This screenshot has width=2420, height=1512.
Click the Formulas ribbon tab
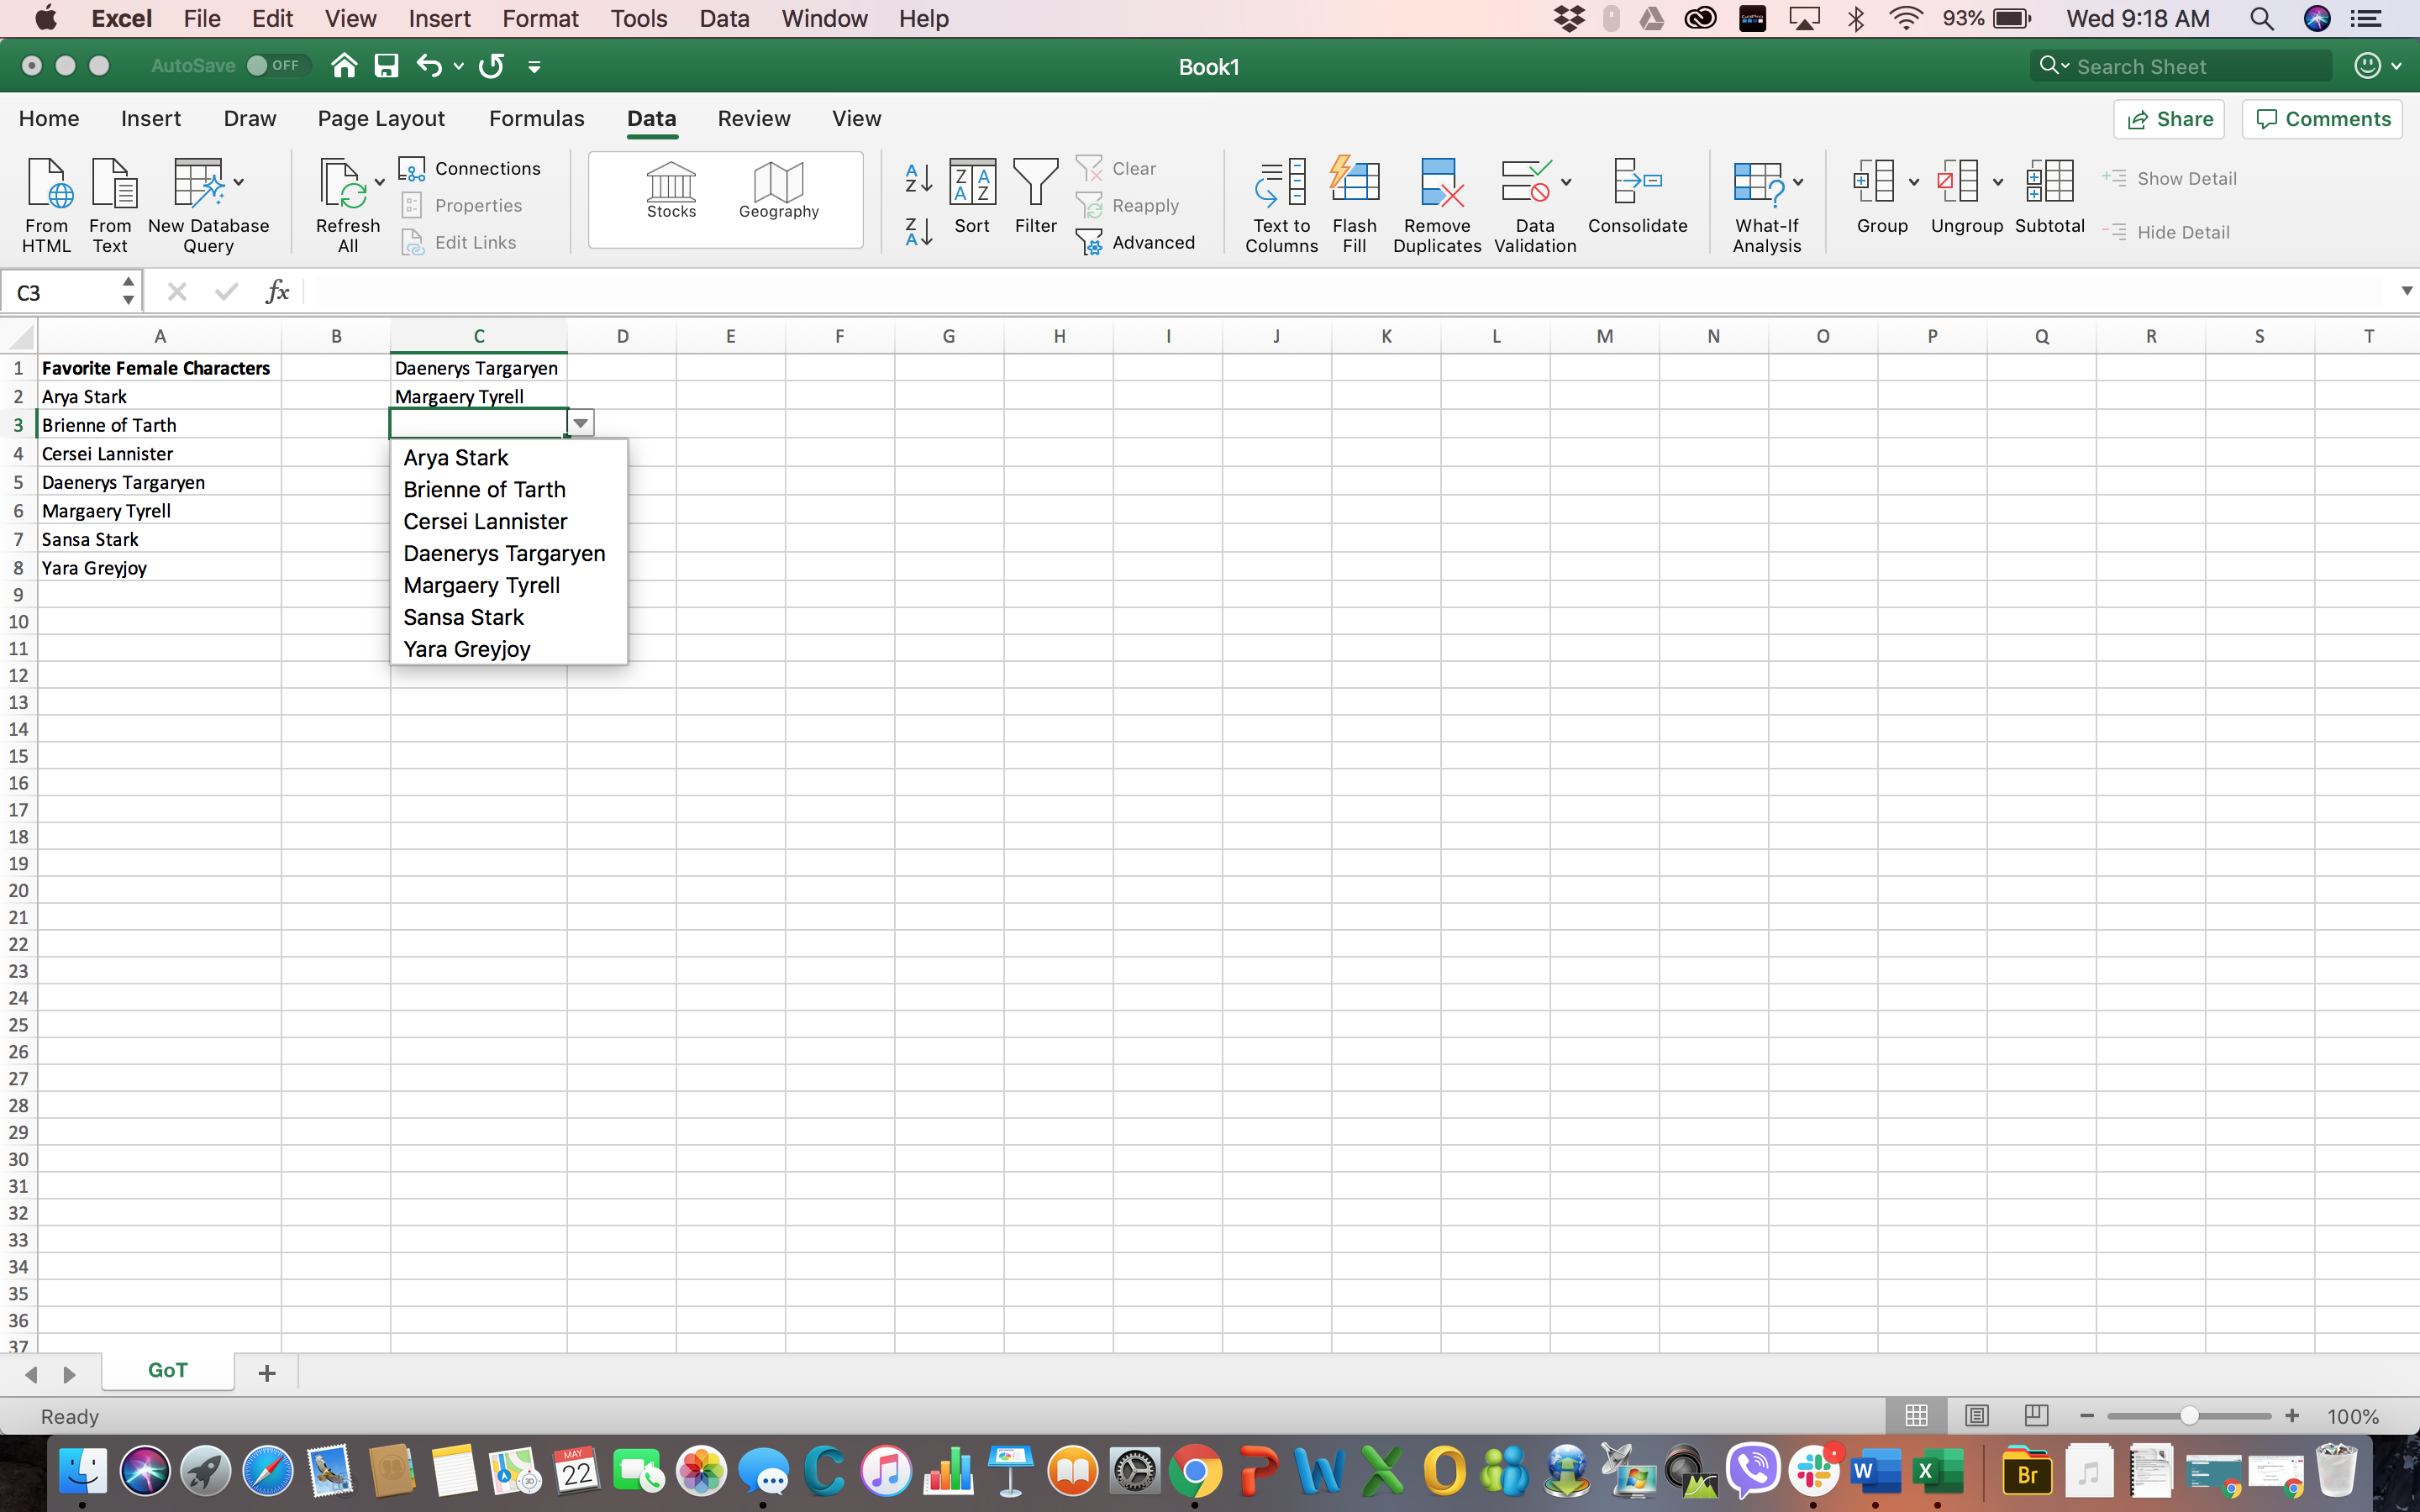[535, 118]
